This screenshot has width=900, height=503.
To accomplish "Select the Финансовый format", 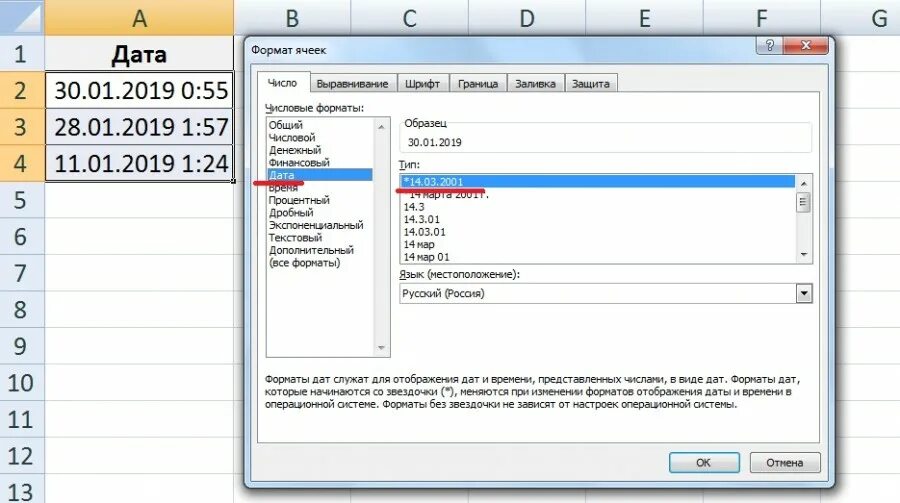I will tap(298, 162).
